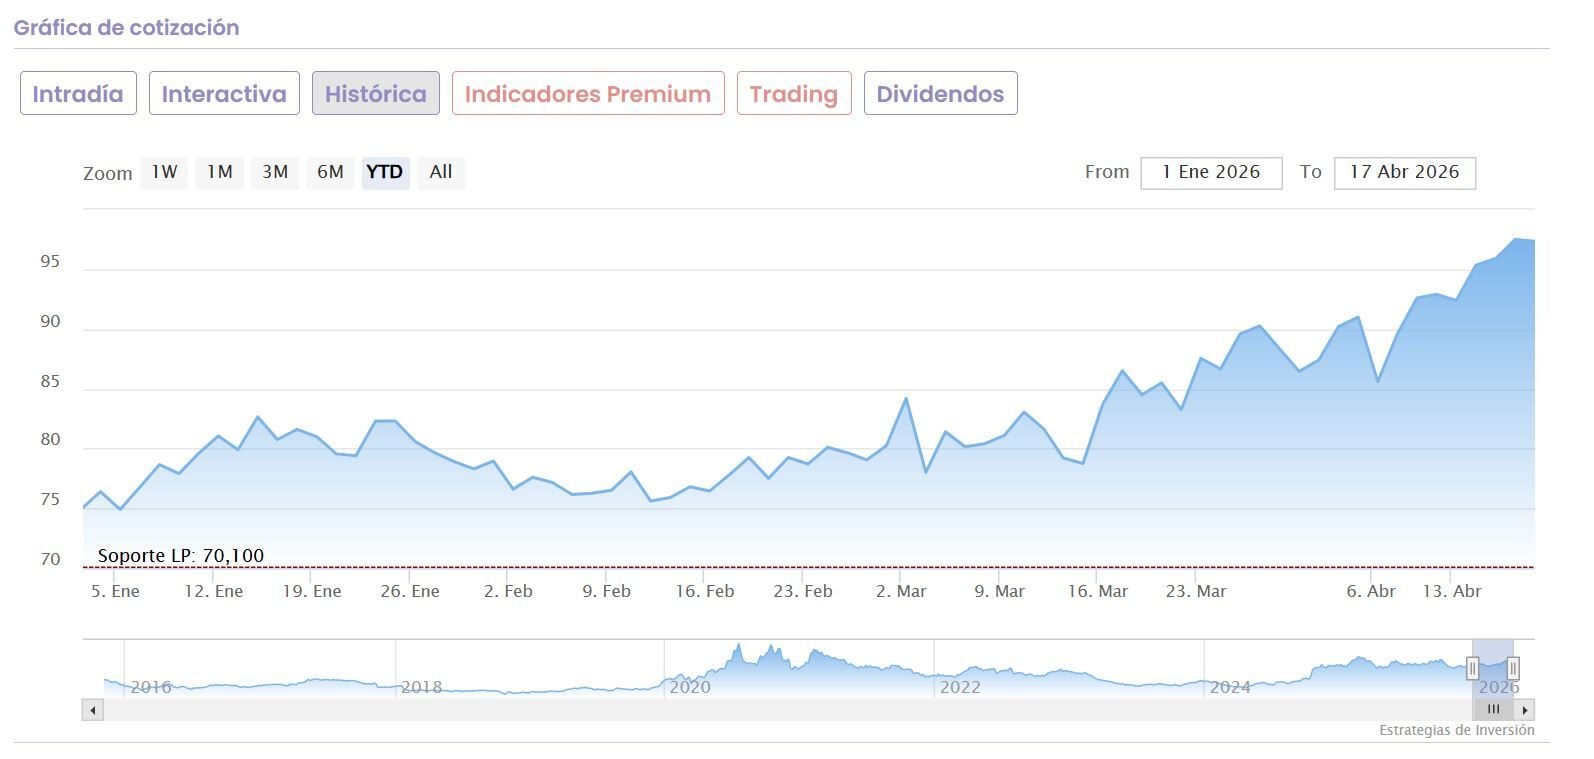
Task: Click the navigator's left range handle
Action: coord(1473,668)
